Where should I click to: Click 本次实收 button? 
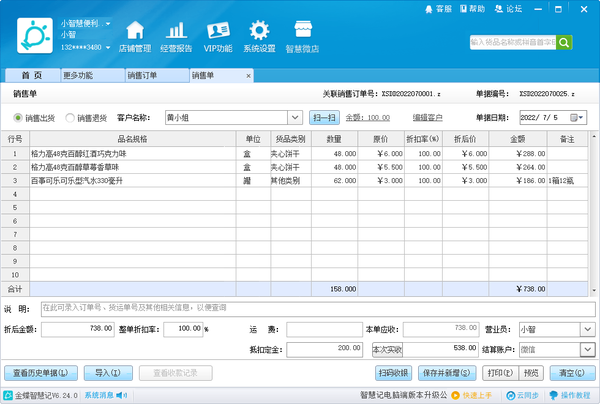click(387, 350)
